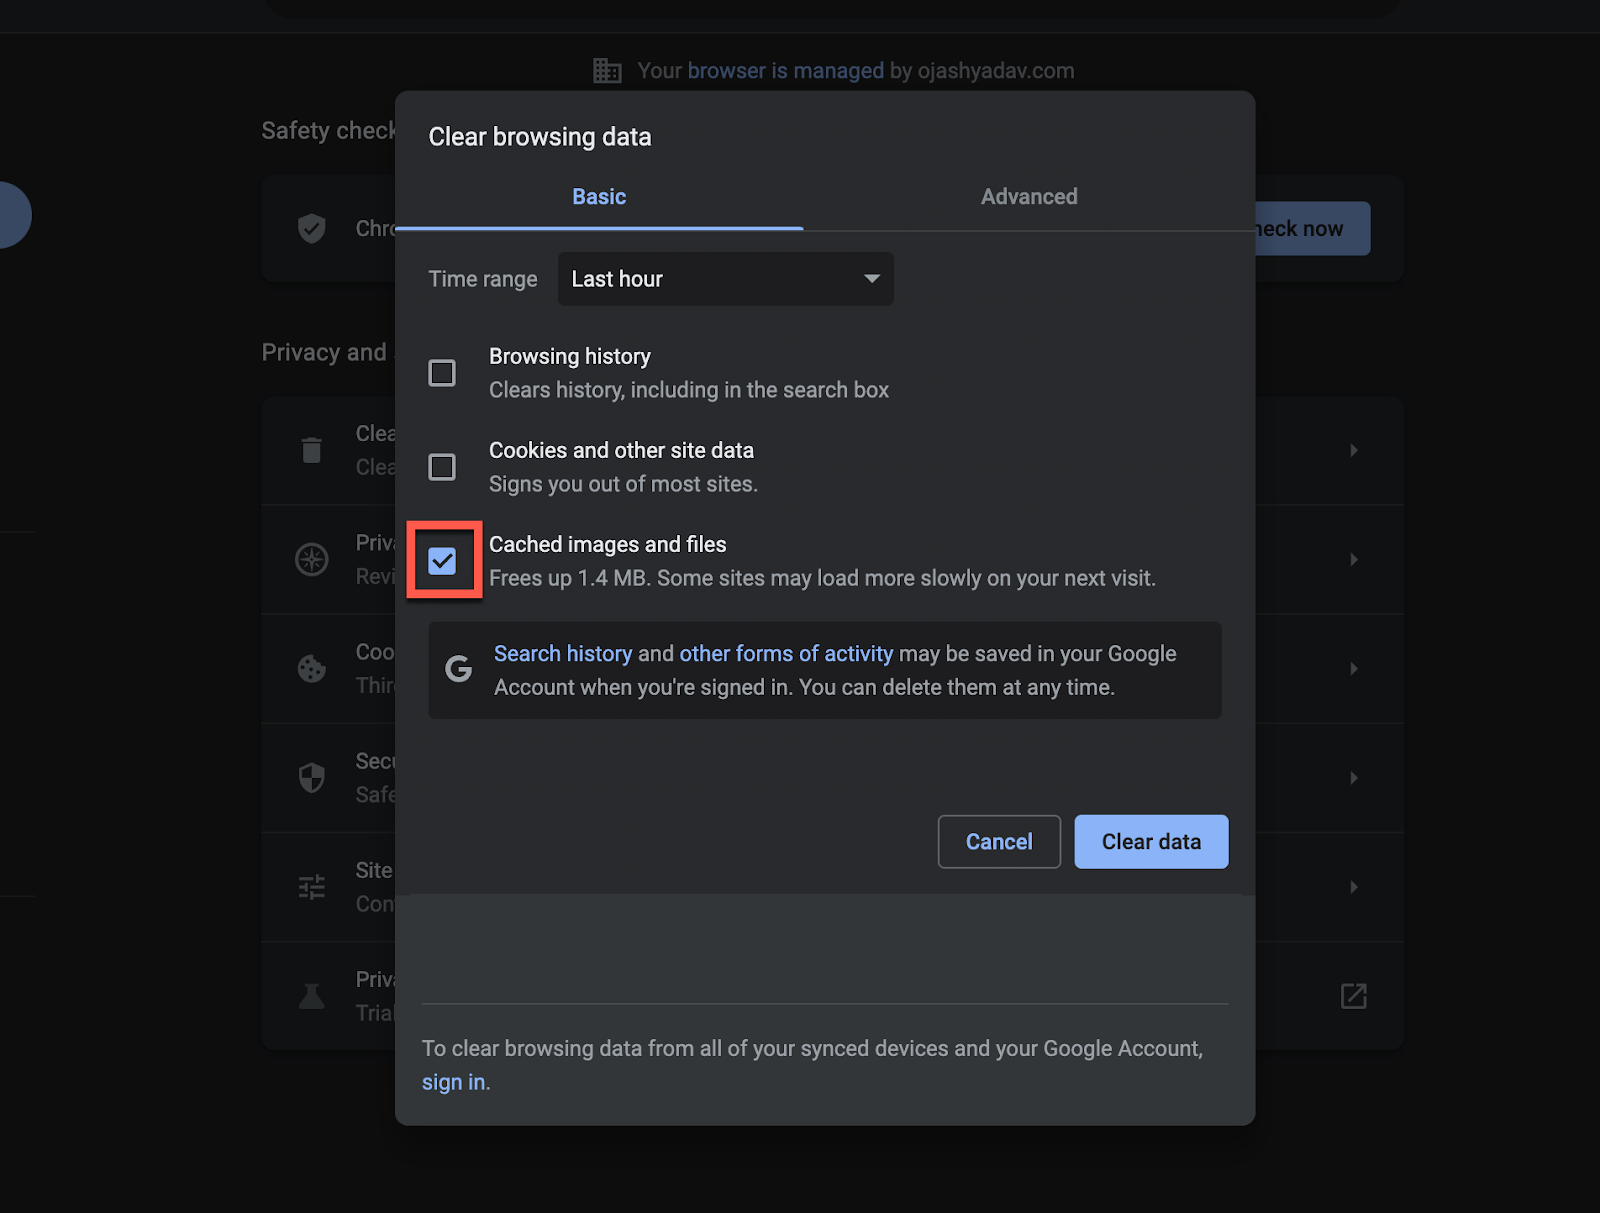The height and width of the screenshot is (1213, 1600).
Task: Follow the sign in link
Action: coord(454,1082)
